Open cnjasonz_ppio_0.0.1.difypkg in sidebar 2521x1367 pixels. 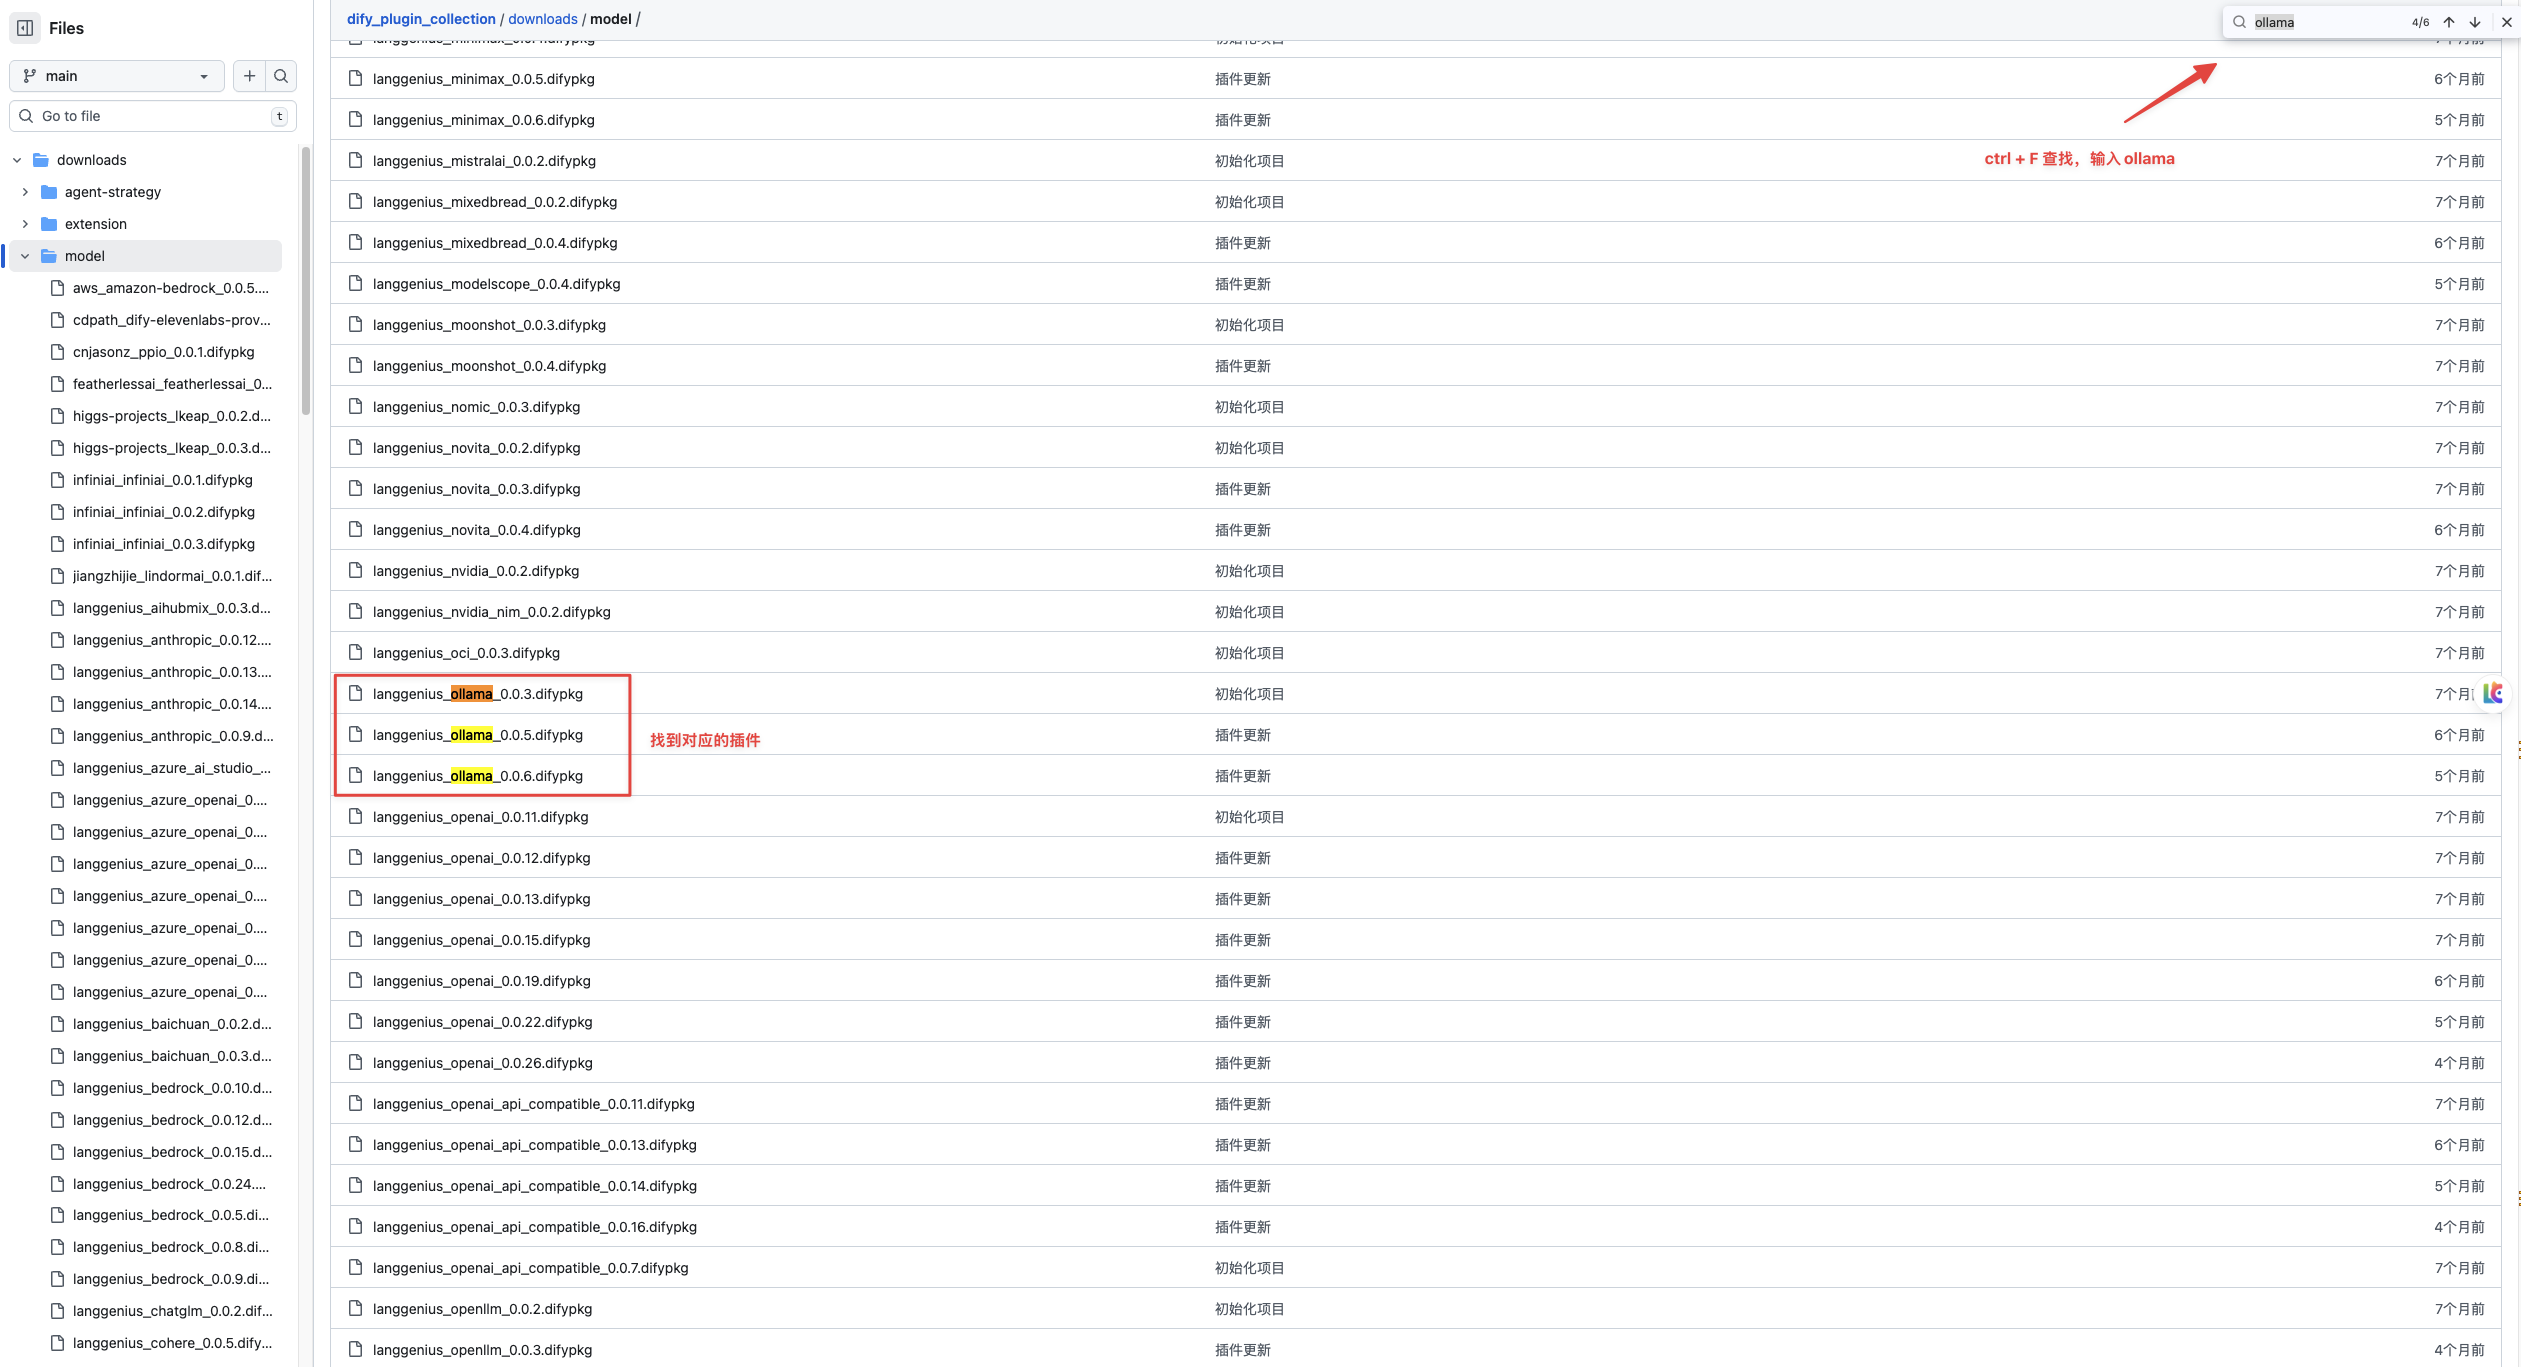coord(164,352)
